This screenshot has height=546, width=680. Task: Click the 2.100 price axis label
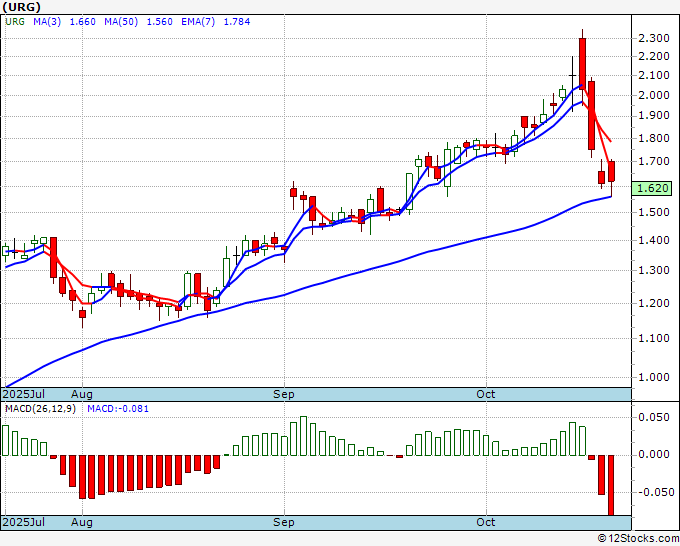click(654, 75)
